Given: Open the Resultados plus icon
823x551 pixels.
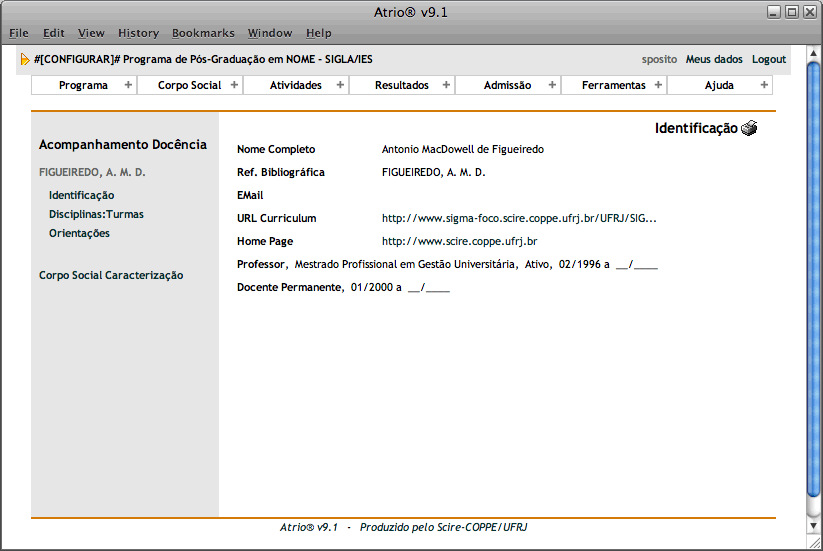Looking at the screenshot, I should 446,85.
